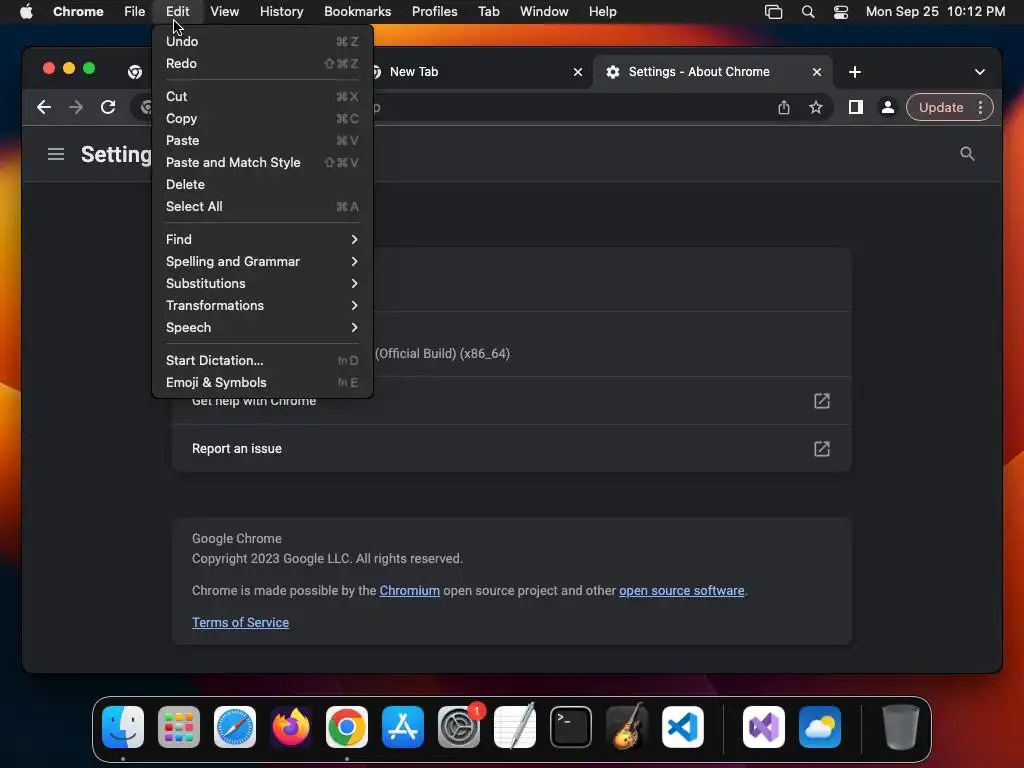Open the History menu
Viewport: 1024px width, 768px height.
point(281,12)
